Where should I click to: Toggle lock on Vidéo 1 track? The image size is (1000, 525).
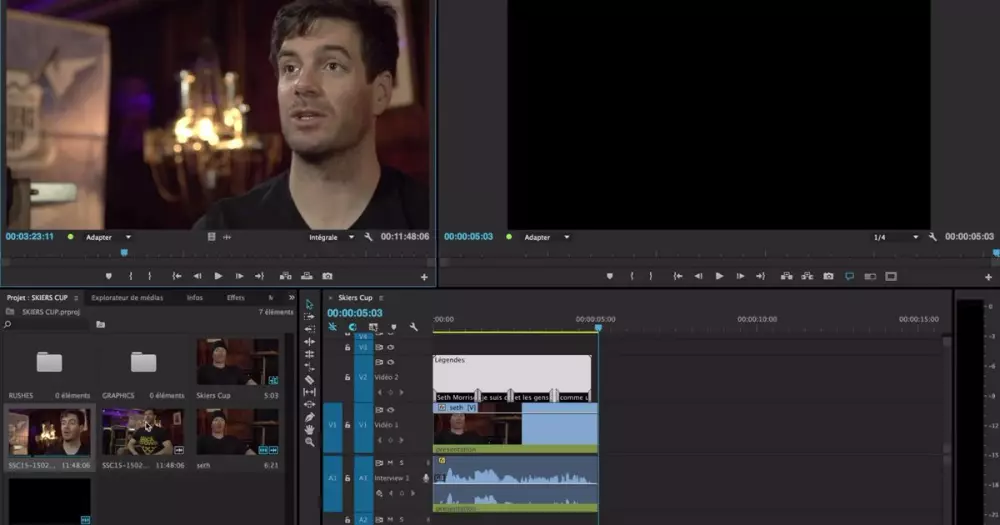click(x=348, y=424)
